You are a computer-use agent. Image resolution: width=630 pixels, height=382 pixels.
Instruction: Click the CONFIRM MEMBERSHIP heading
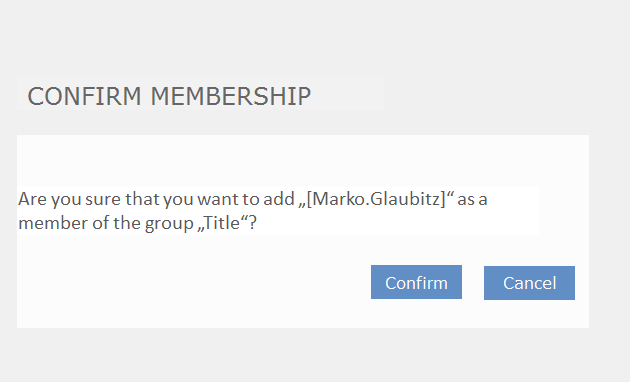[169, 96]
